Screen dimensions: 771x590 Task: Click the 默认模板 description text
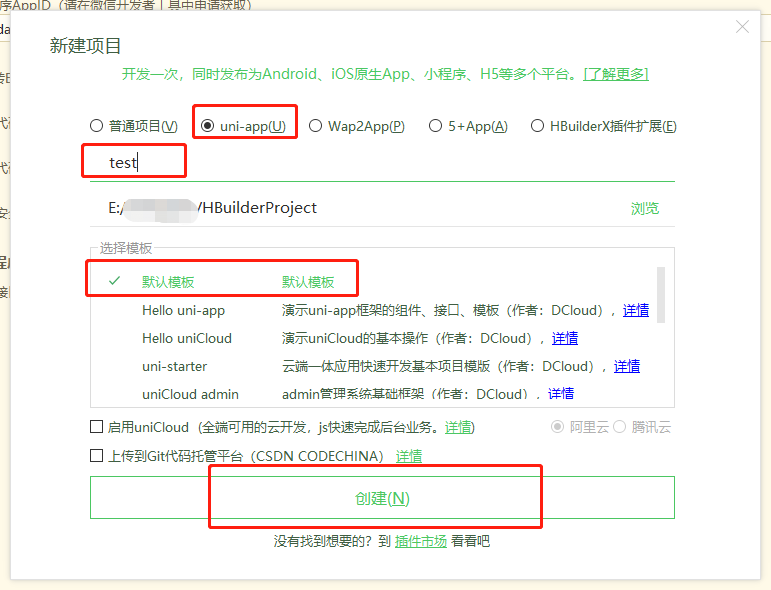pos(308,282)
